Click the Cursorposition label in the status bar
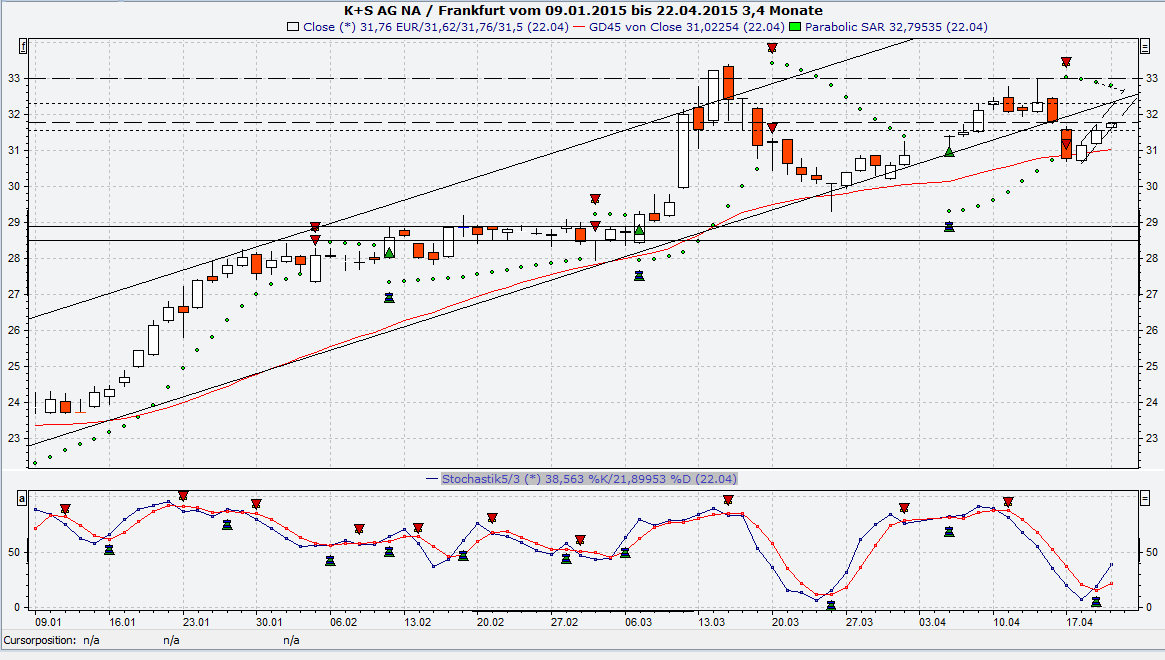This screenshot has height=660, width=1165. (x=39, y=640)
